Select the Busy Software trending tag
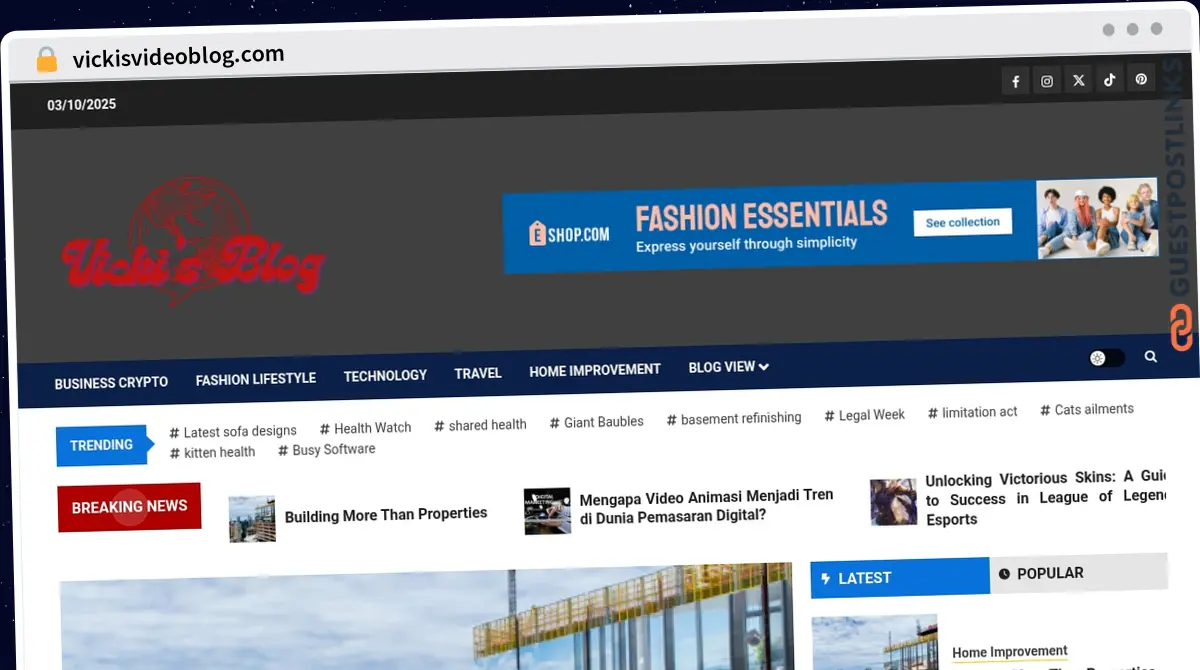Screen dimensions: 1200x670 (x=327, y=450)
